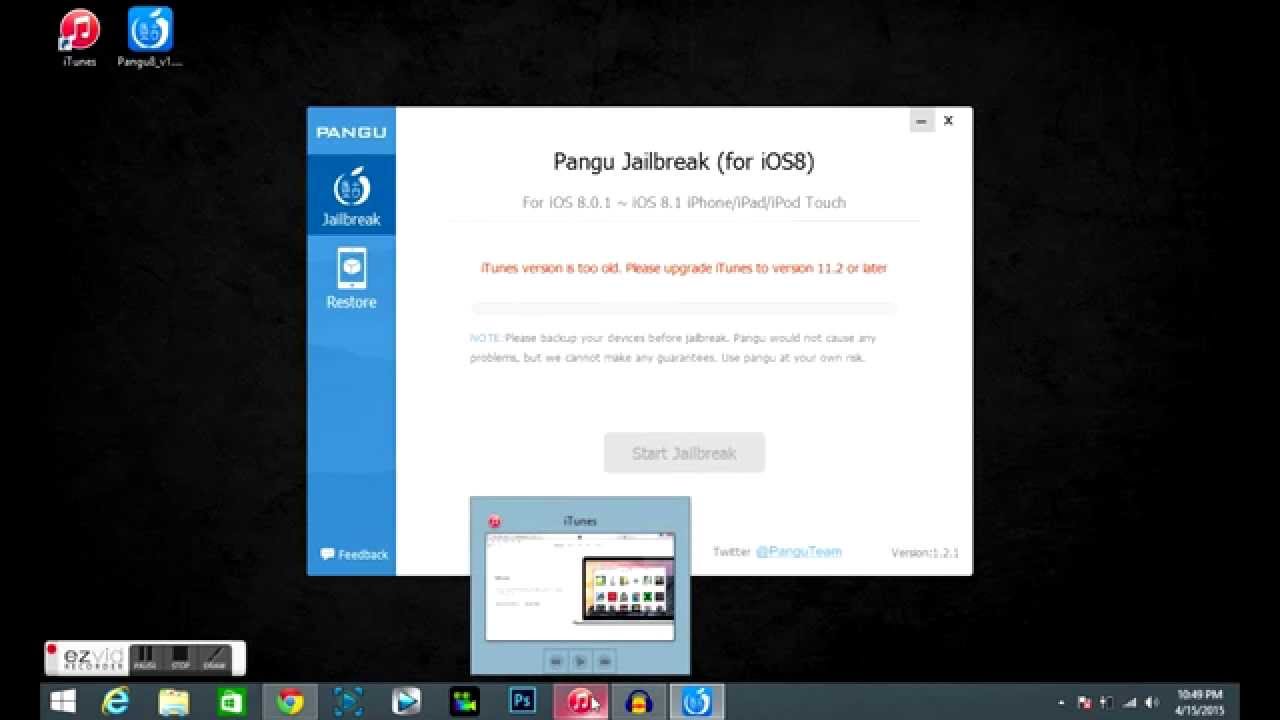Open the Pangu8 desktop shortcut
1280x720 pixels.
pyautogui.click(x=150, y=38)
